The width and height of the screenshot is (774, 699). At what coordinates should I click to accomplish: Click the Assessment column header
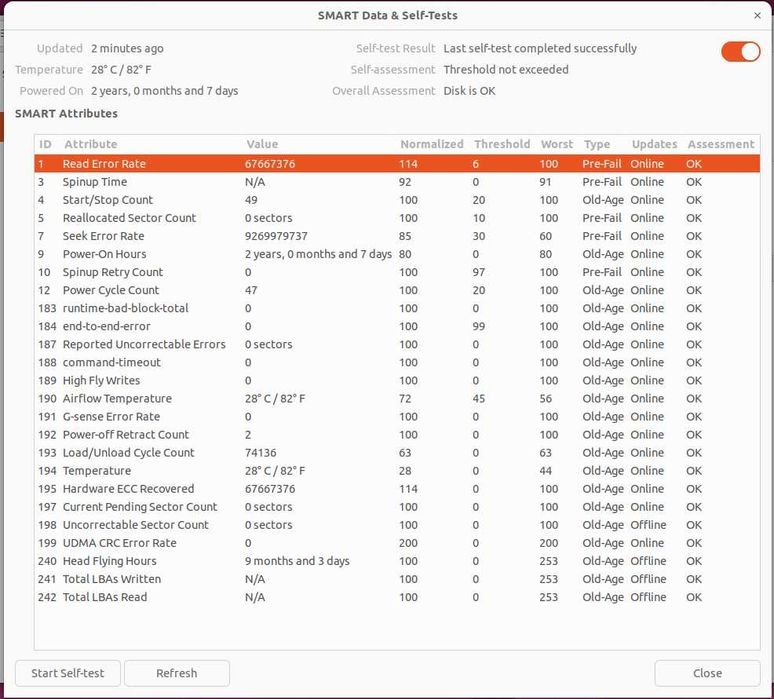[721, 144]
